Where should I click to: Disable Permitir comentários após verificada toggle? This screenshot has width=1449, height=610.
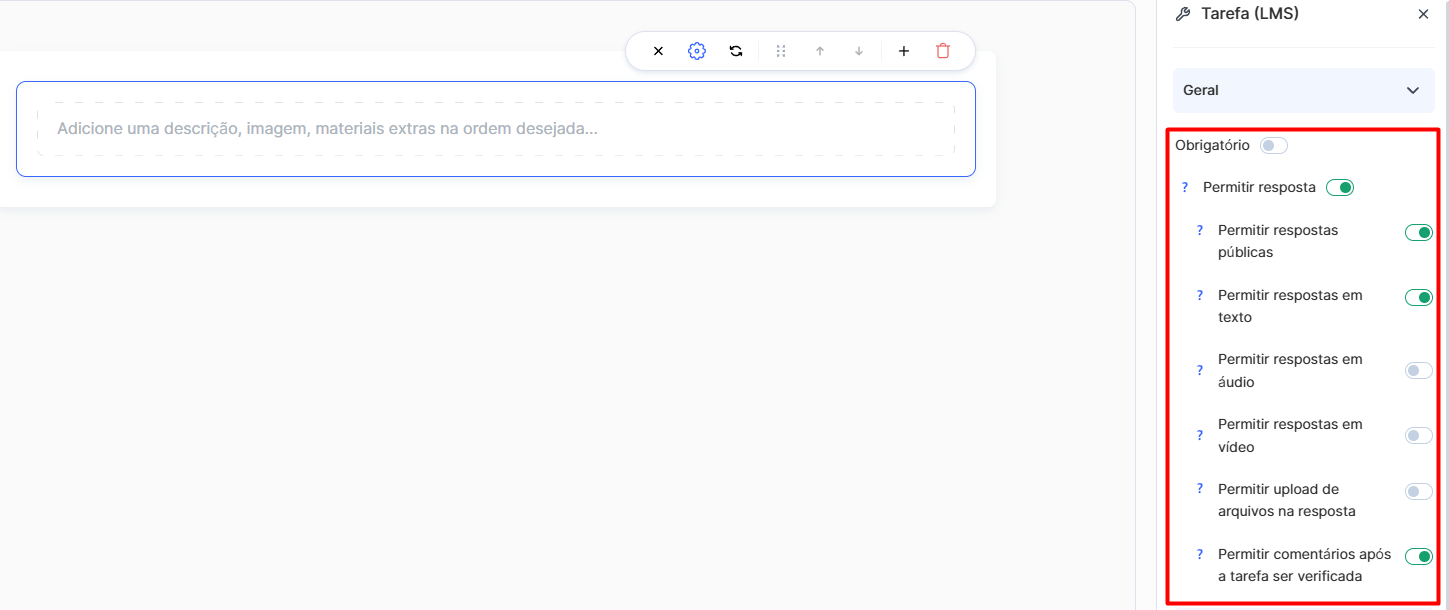[1418, 557]
